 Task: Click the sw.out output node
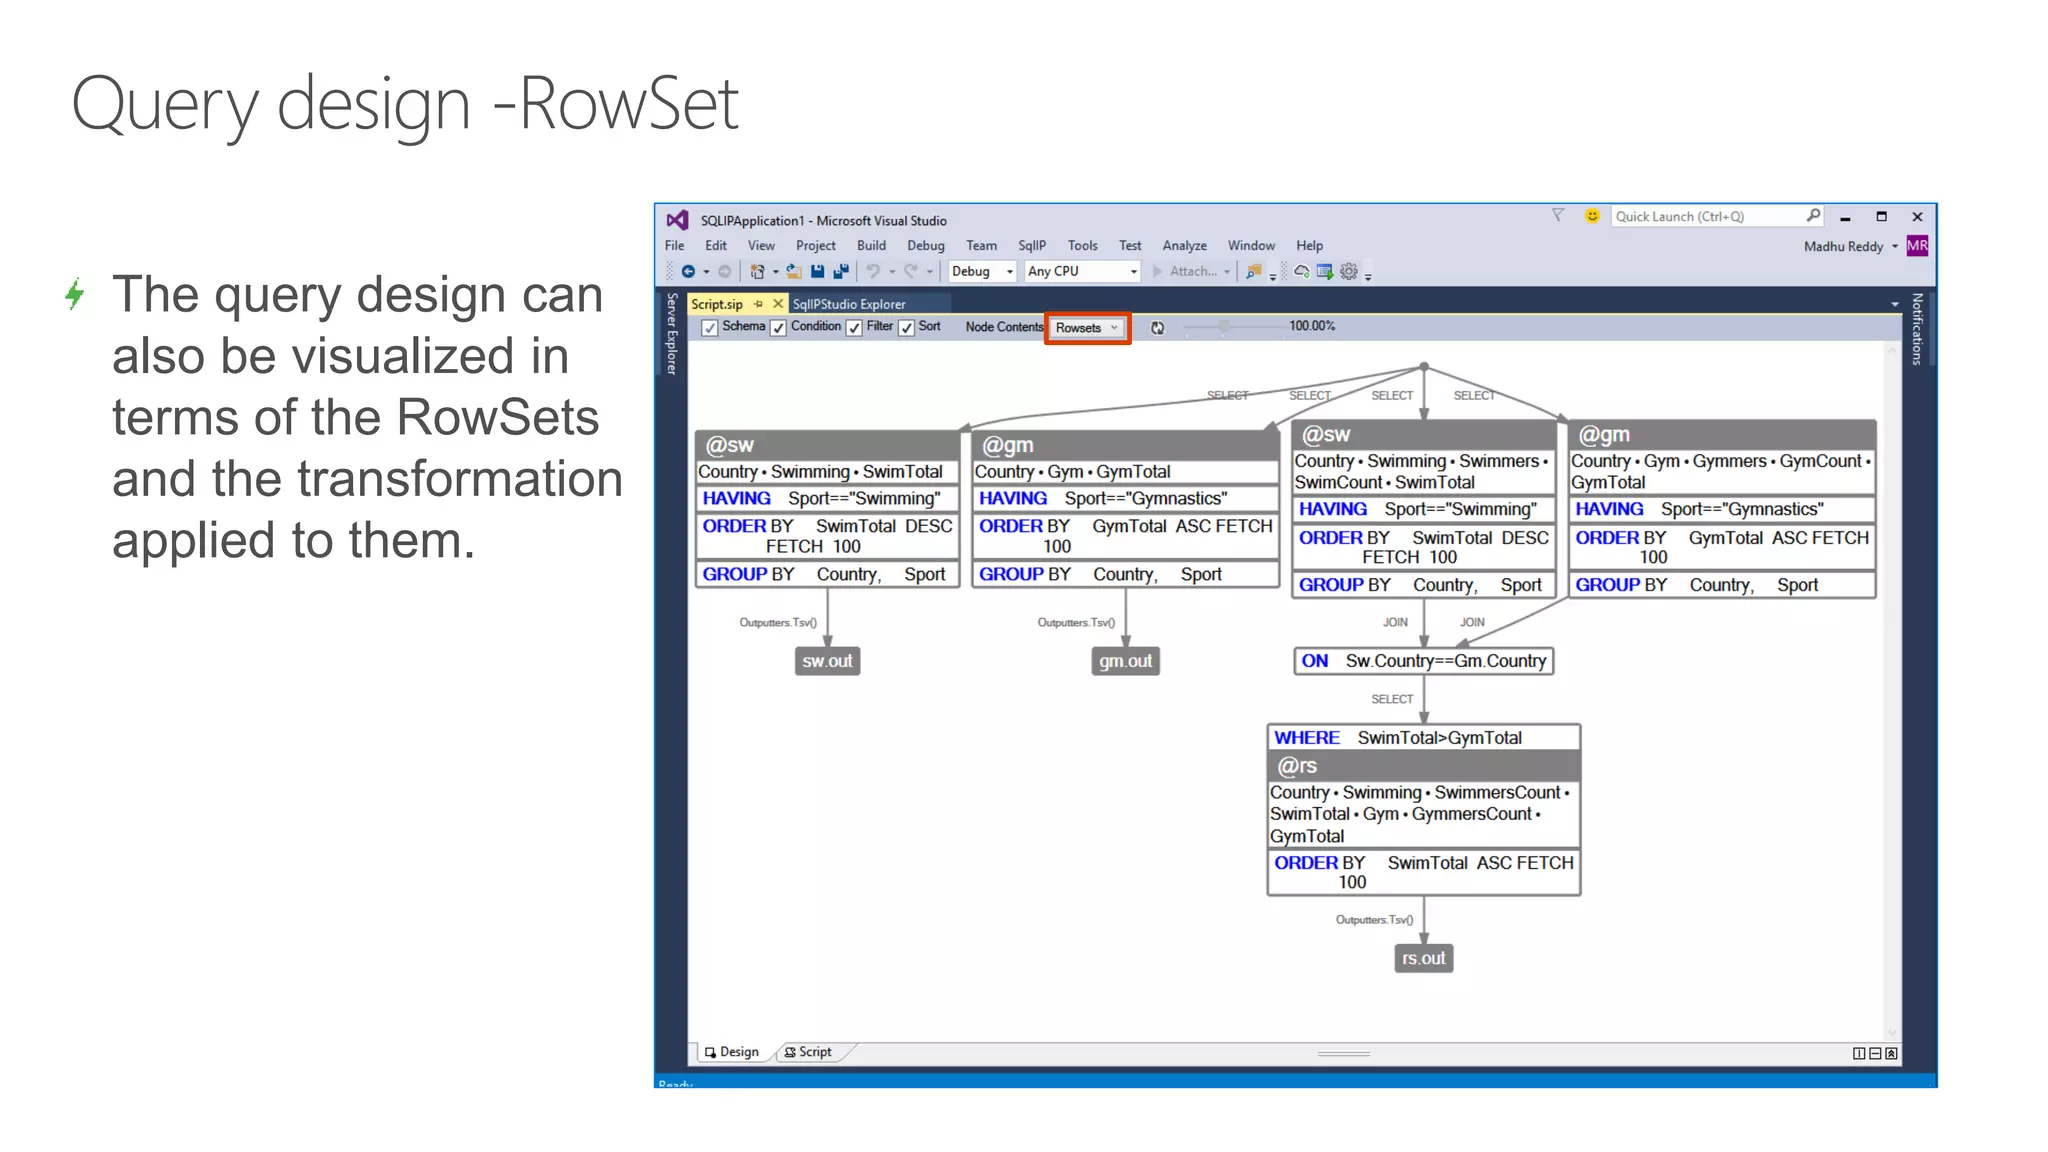tap(827, 661)
